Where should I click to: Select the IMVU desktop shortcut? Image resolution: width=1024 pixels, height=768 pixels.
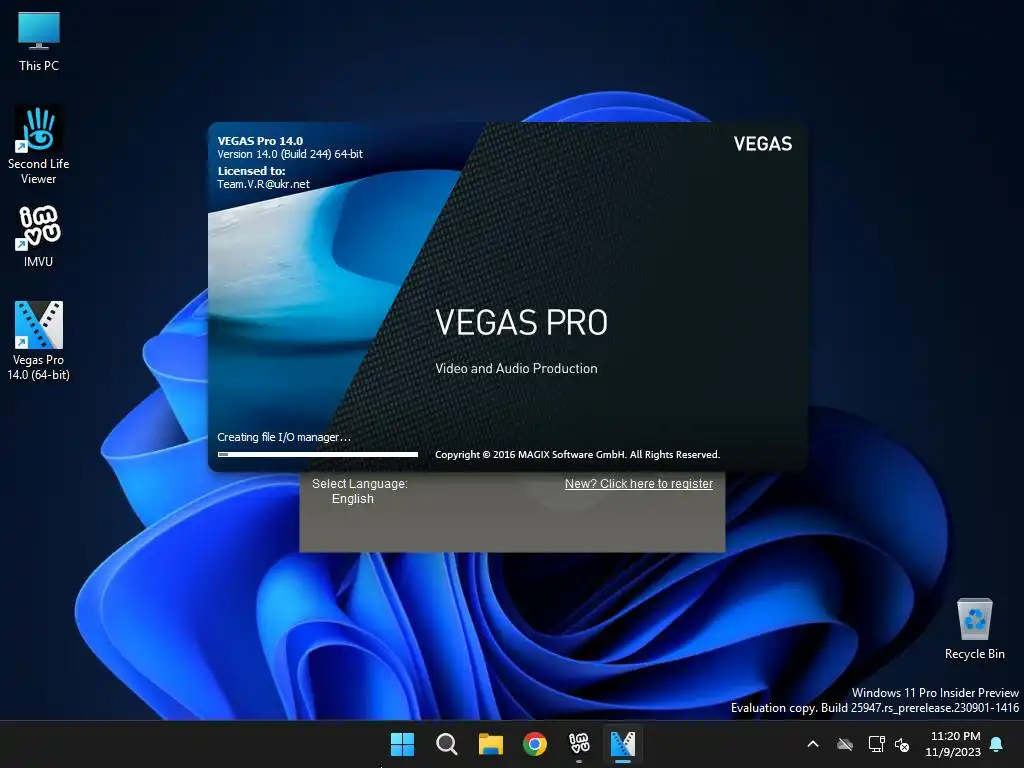tap(39, 236)
